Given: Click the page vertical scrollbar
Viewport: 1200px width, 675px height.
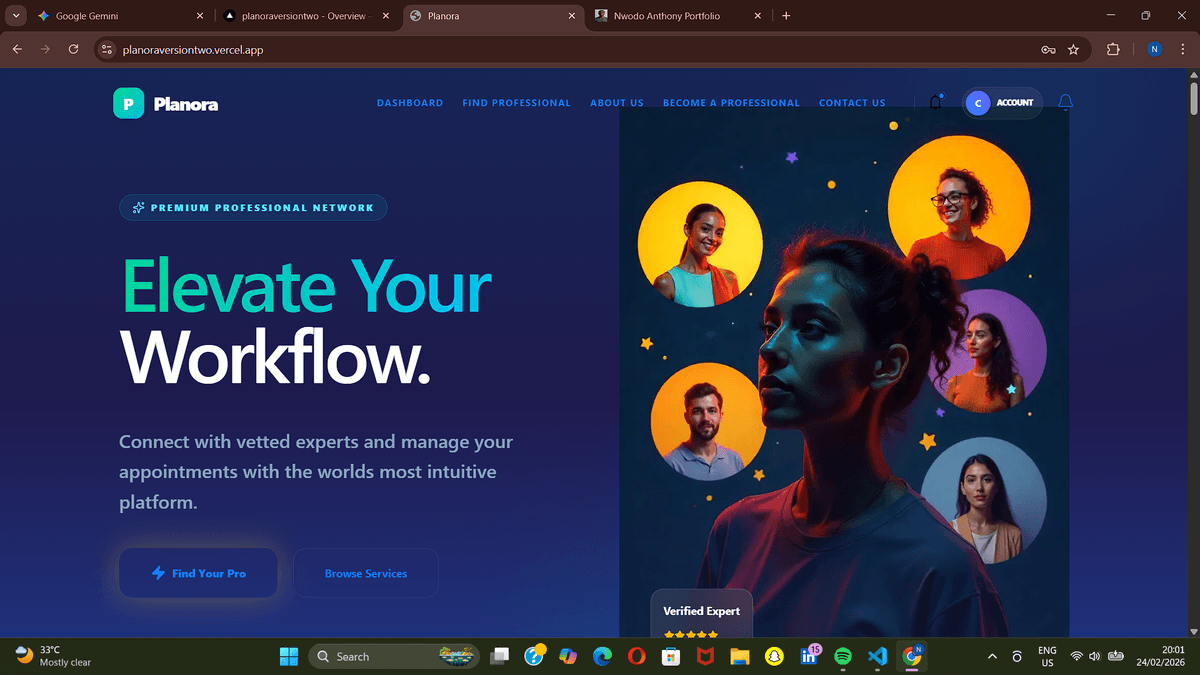Looking at the screenshot, I should 1193,350.
